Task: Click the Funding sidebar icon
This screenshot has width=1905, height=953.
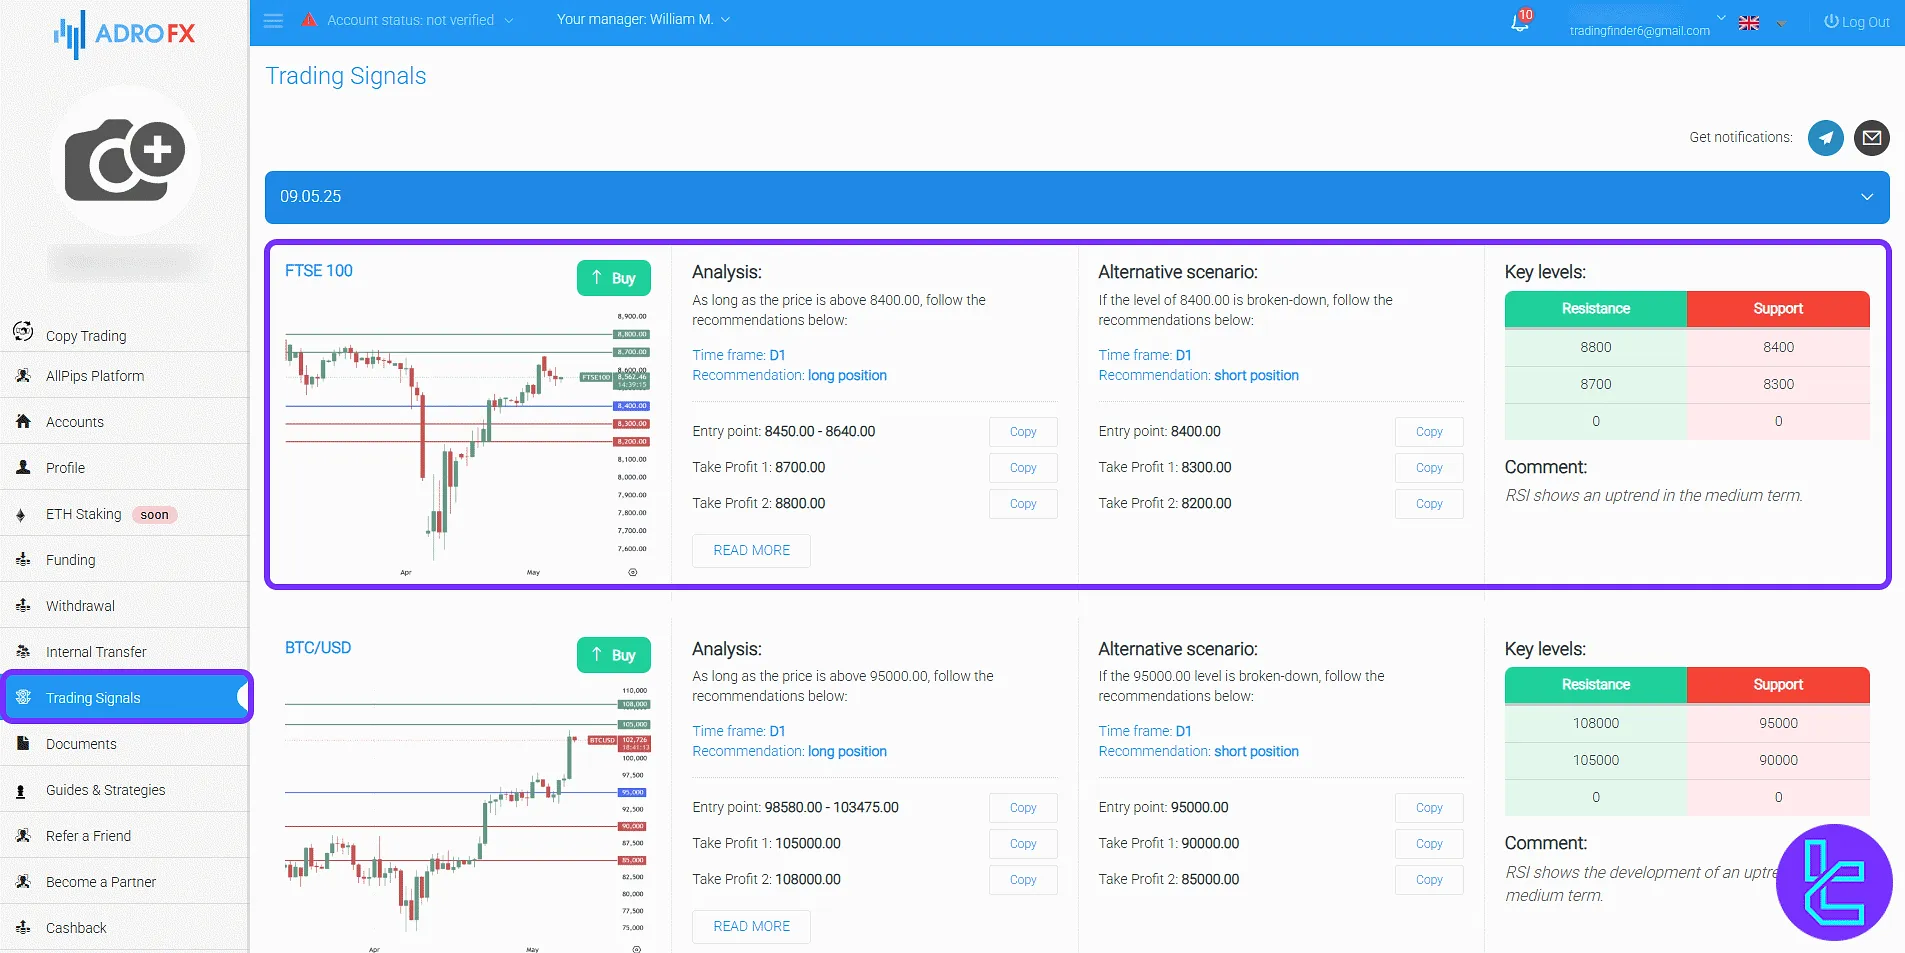Action: (23, 560)
